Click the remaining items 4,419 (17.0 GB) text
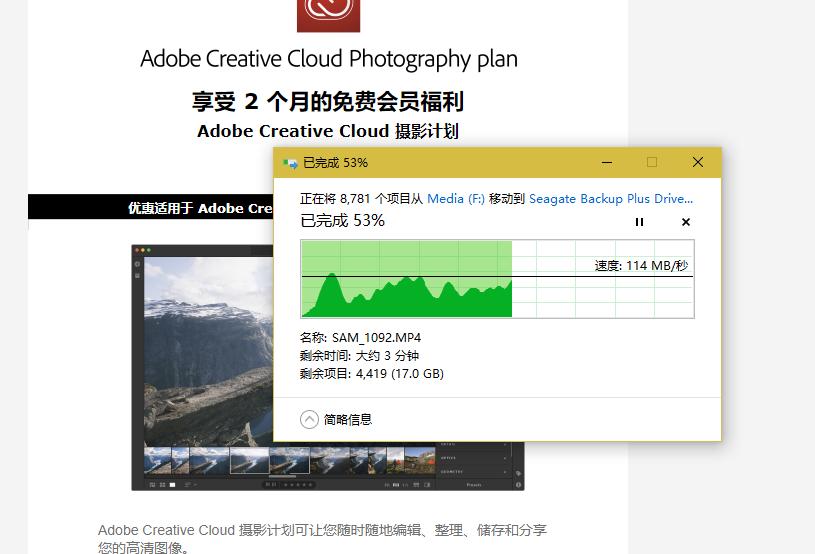Viewport: 815px width, 554px height. pyautogui.click(x=400, y=374)
